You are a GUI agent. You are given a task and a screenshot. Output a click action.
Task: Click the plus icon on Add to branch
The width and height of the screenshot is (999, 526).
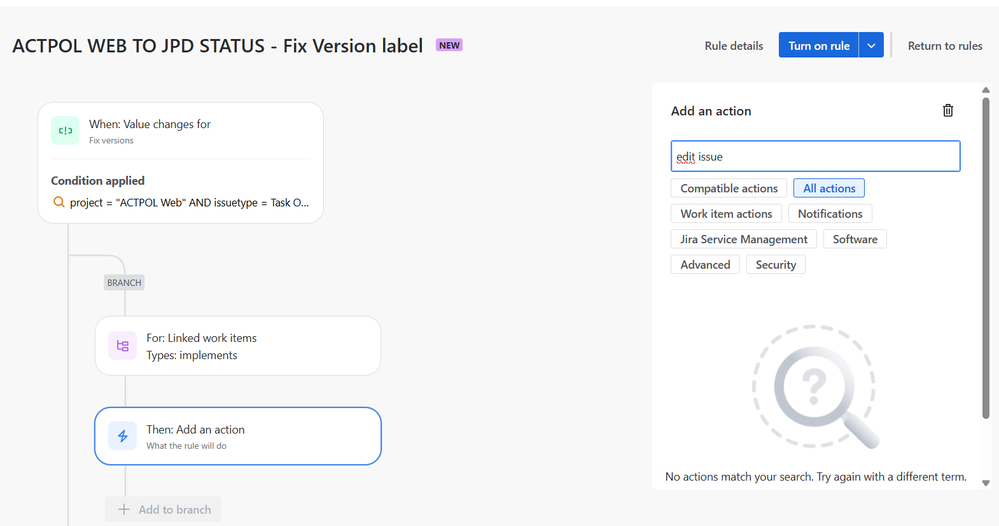click(x=124, y=509)
